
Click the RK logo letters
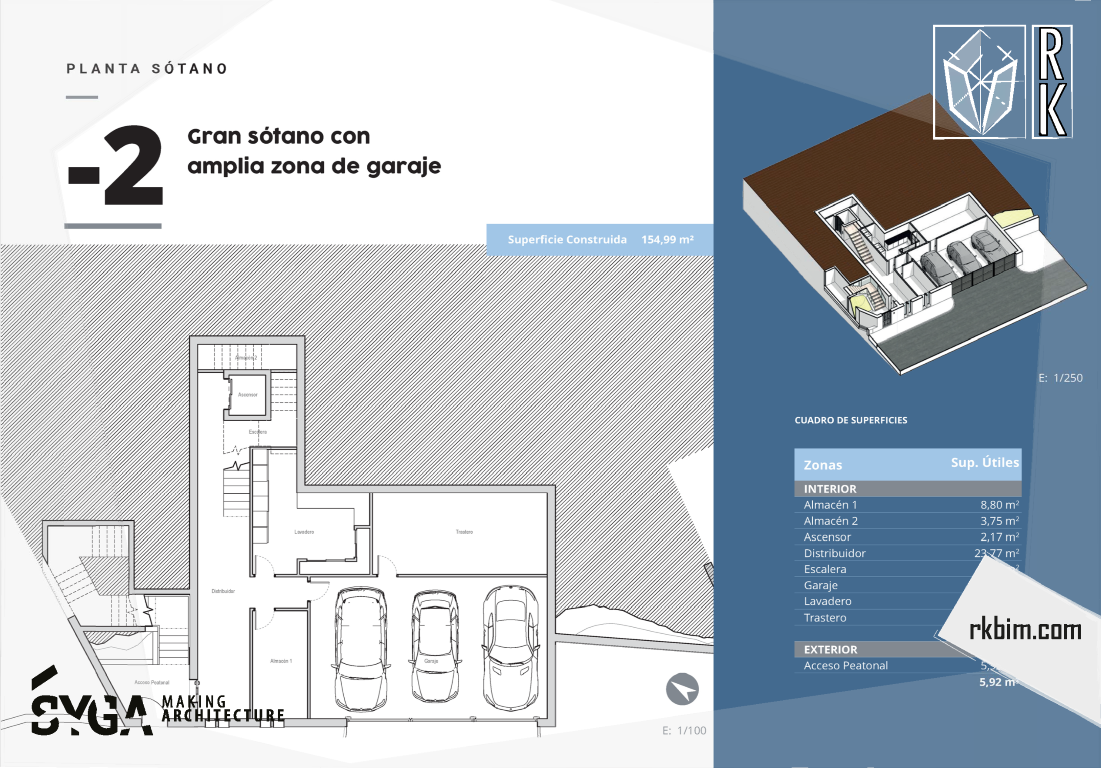click(1052, 81)
